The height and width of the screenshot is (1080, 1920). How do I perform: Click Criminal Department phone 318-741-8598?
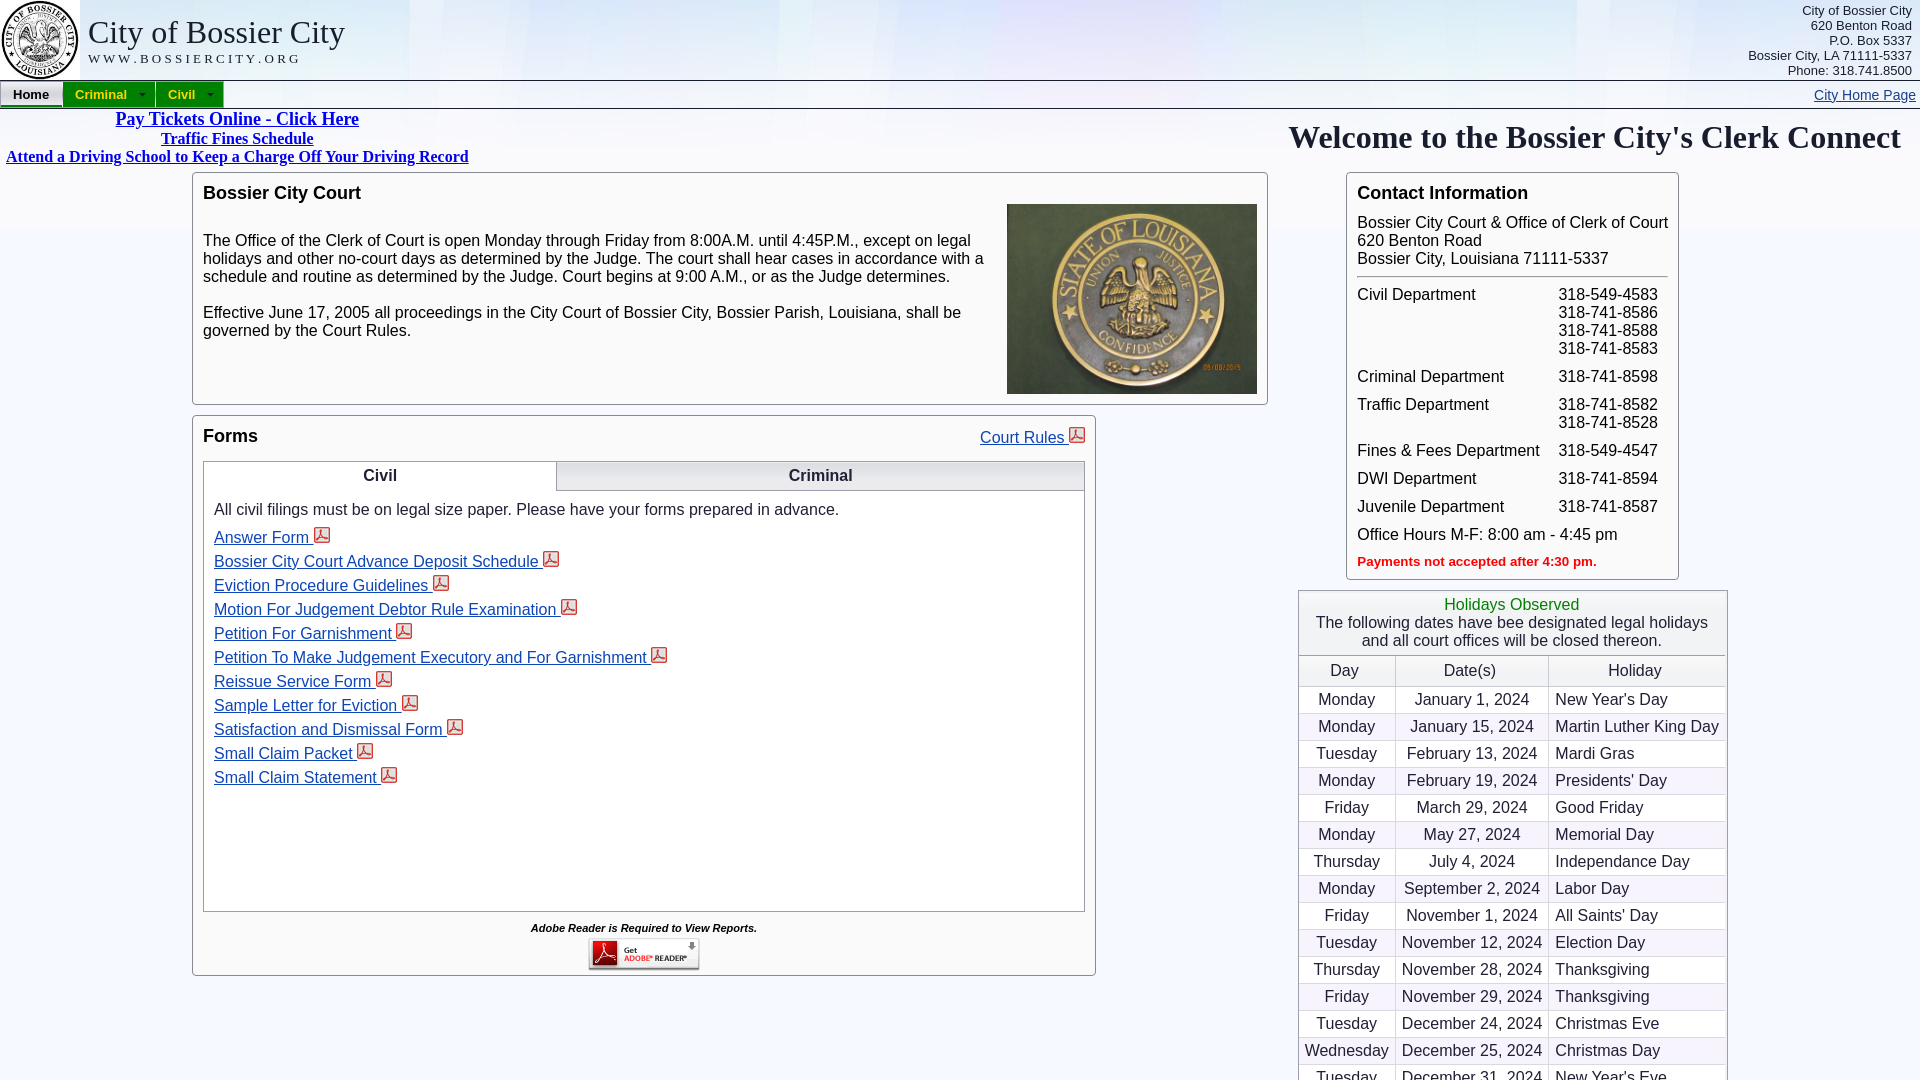coord(1608,377)
